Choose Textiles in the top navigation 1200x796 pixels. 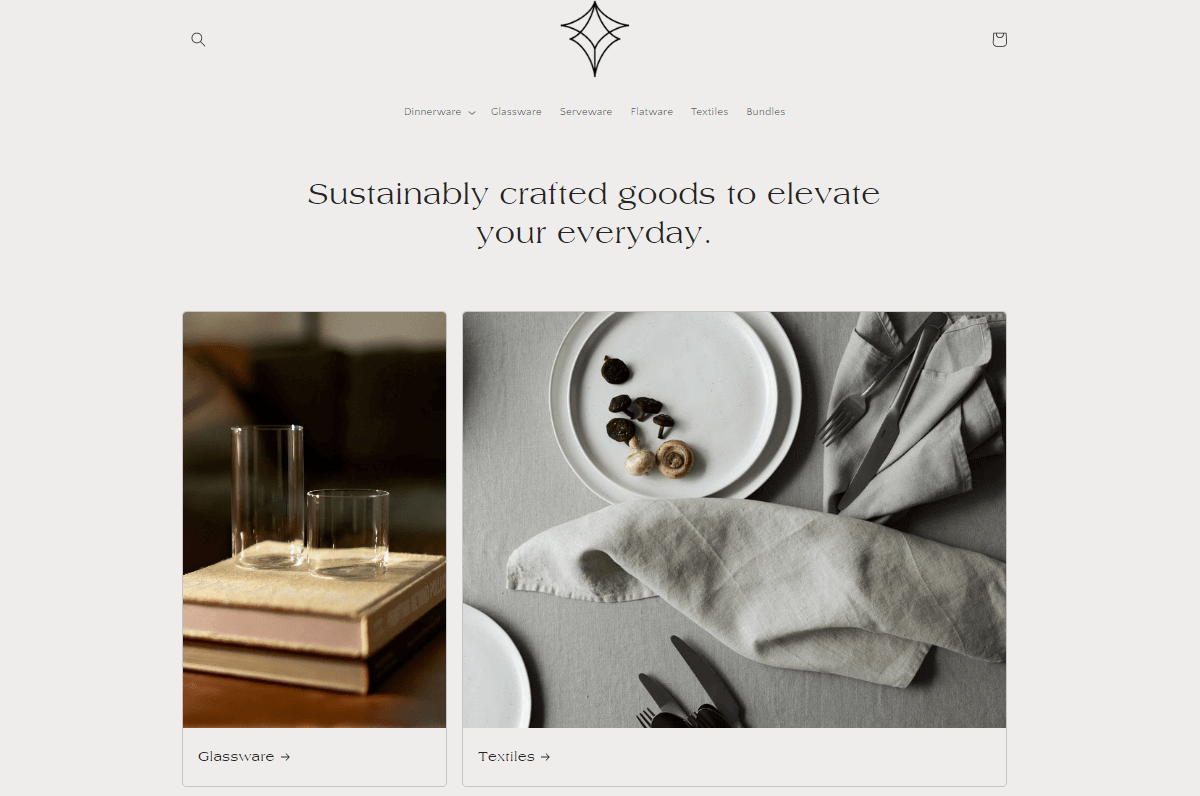(710, 112)
